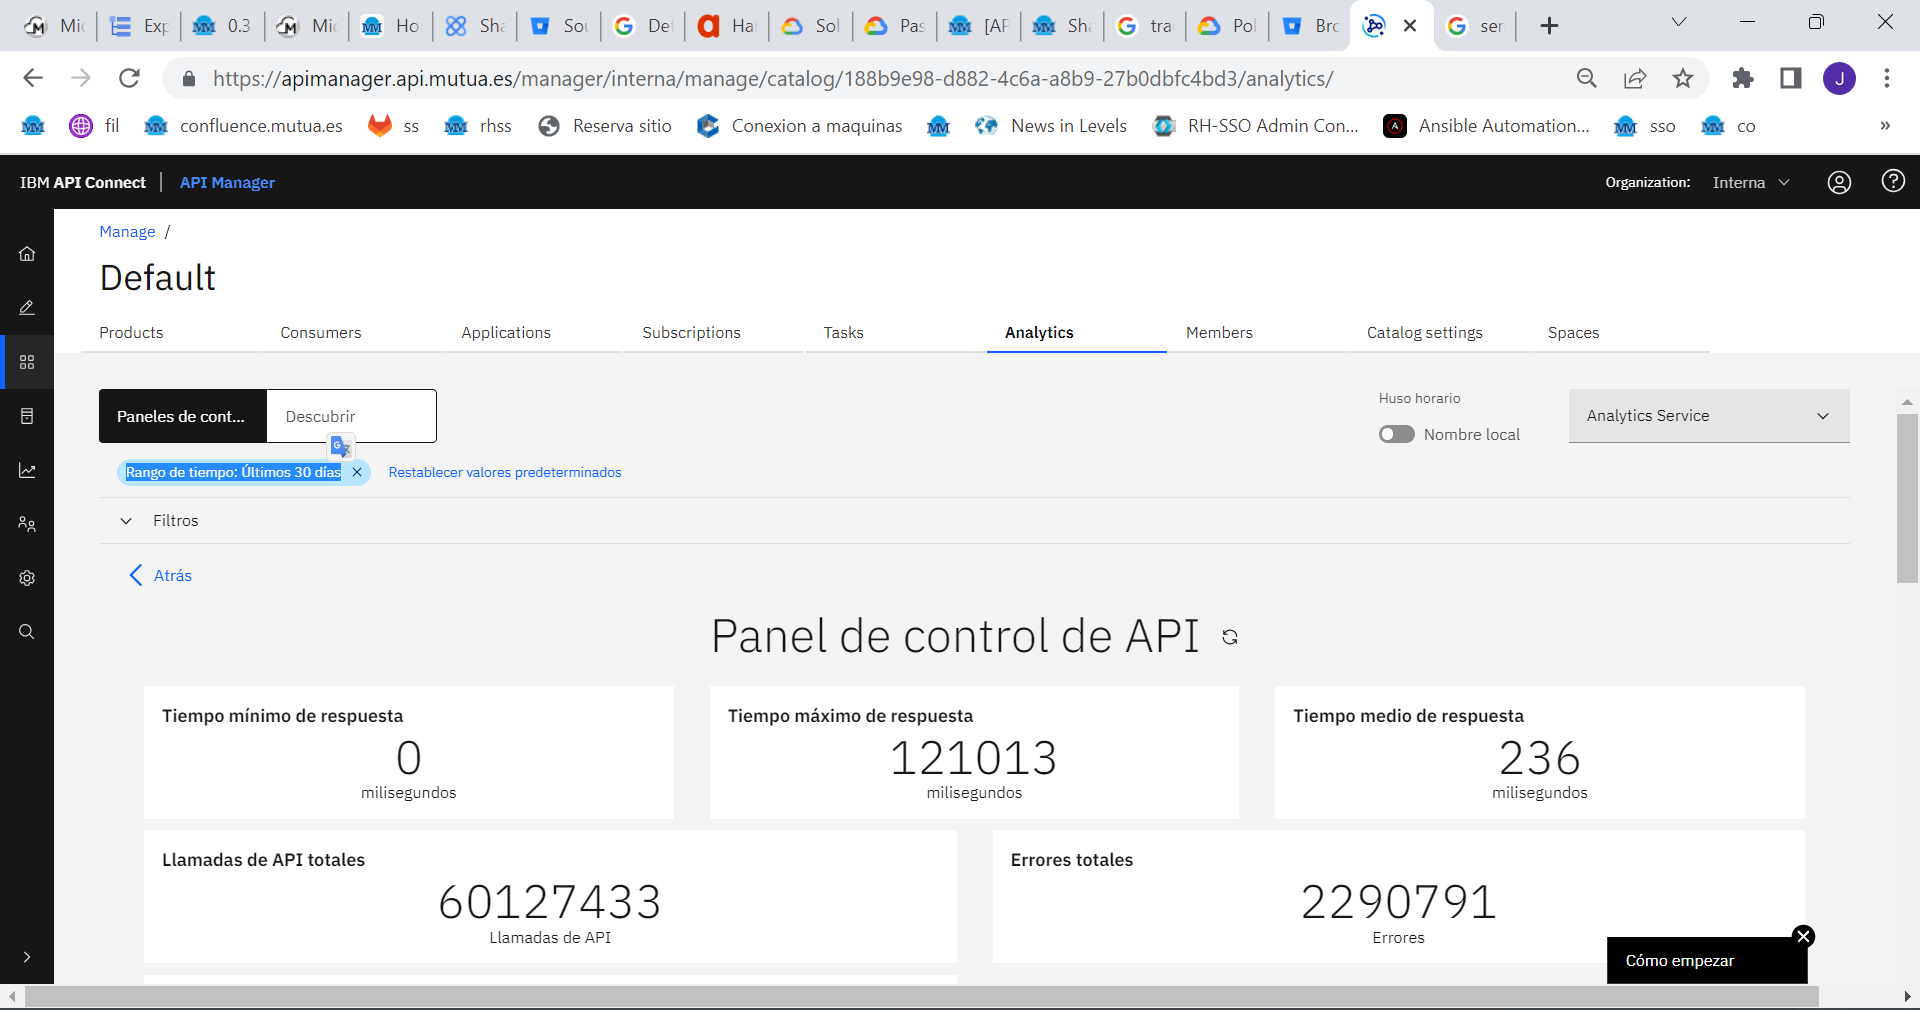The image size is (1920, 1010).
Task: Click the Home icon in left sidebar
Action: click(27, 254)
